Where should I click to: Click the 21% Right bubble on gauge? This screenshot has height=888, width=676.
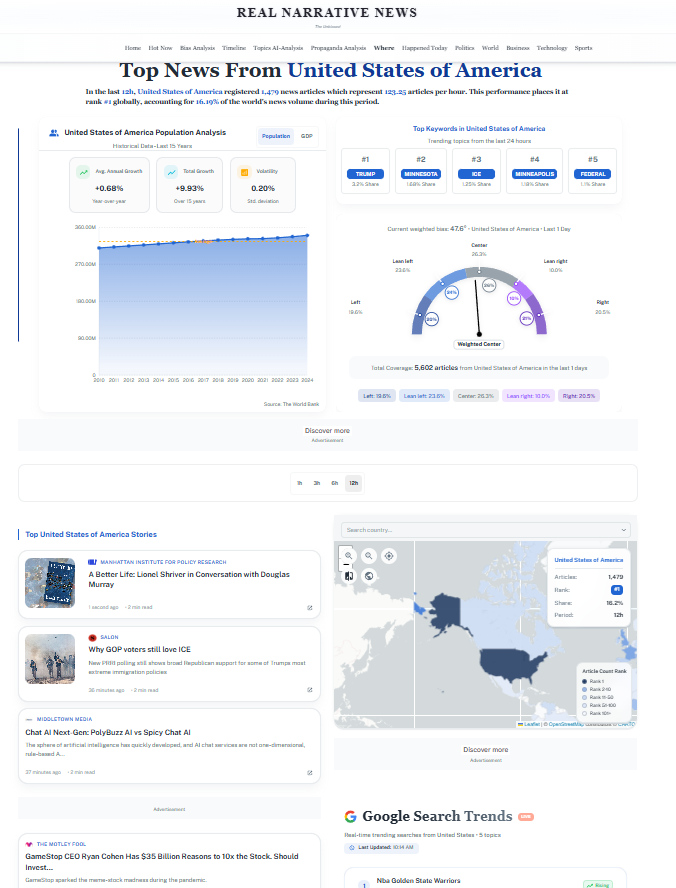[x=527, y=318]
